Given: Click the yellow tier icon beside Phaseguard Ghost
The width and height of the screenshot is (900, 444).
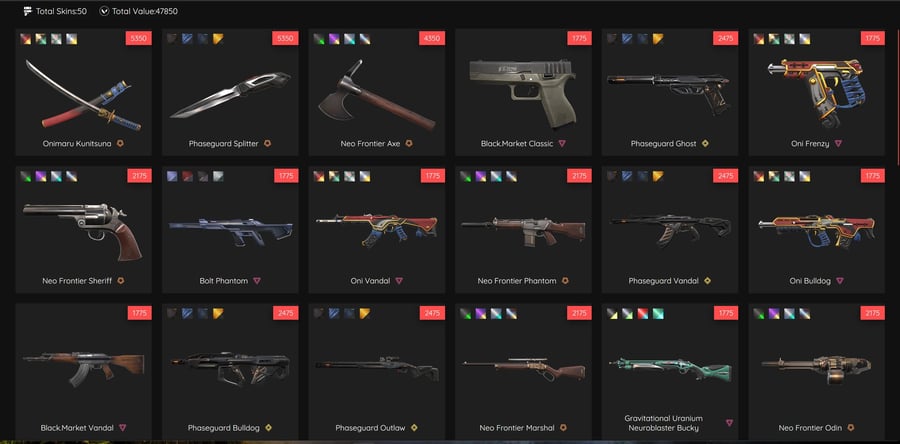Looking at the screenshot, I should (705, 143).
